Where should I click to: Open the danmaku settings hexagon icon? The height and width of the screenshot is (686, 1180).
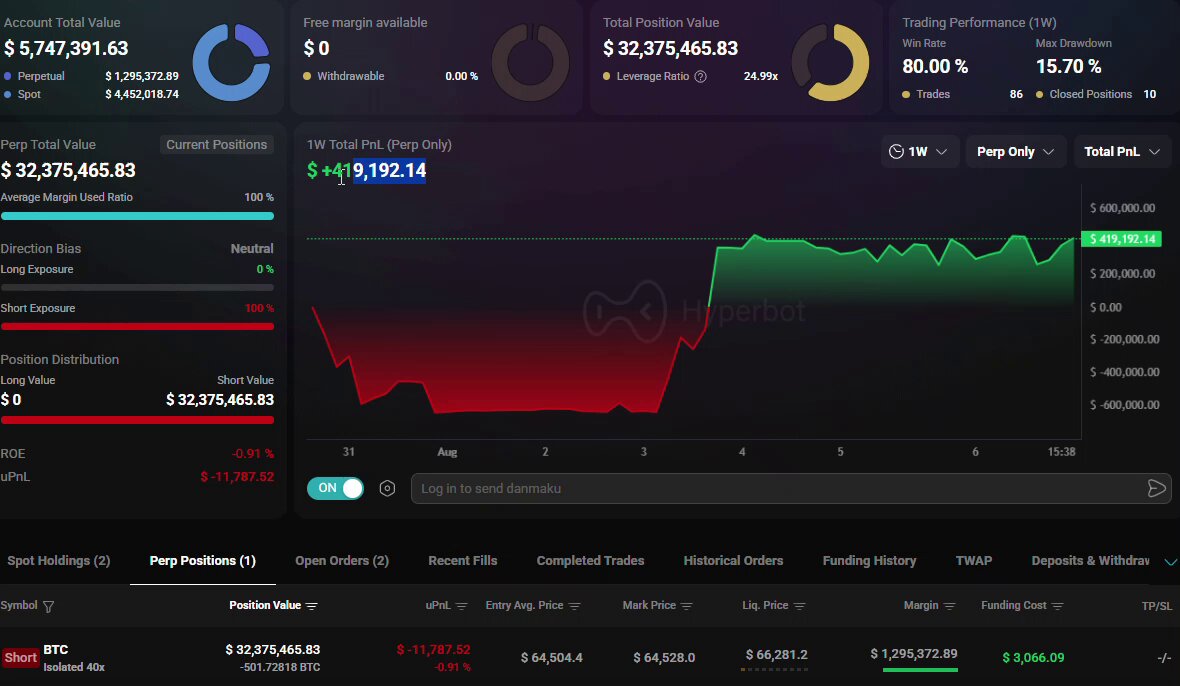pyautogui.click(x=387, y=488)
